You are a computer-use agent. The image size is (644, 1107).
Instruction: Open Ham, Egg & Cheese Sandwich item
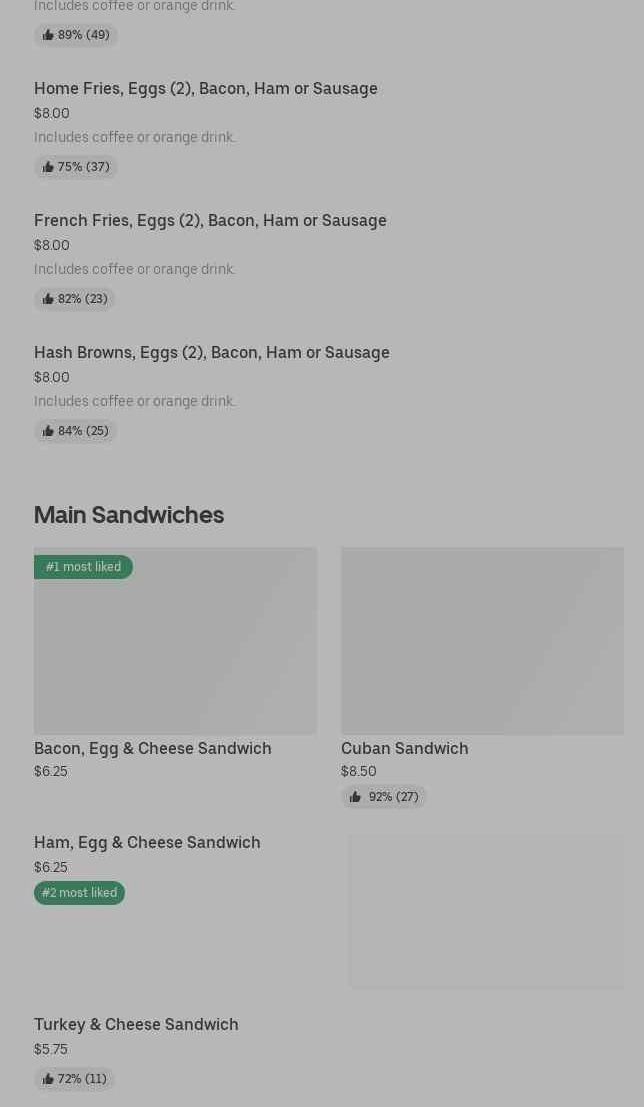point(147,842)
